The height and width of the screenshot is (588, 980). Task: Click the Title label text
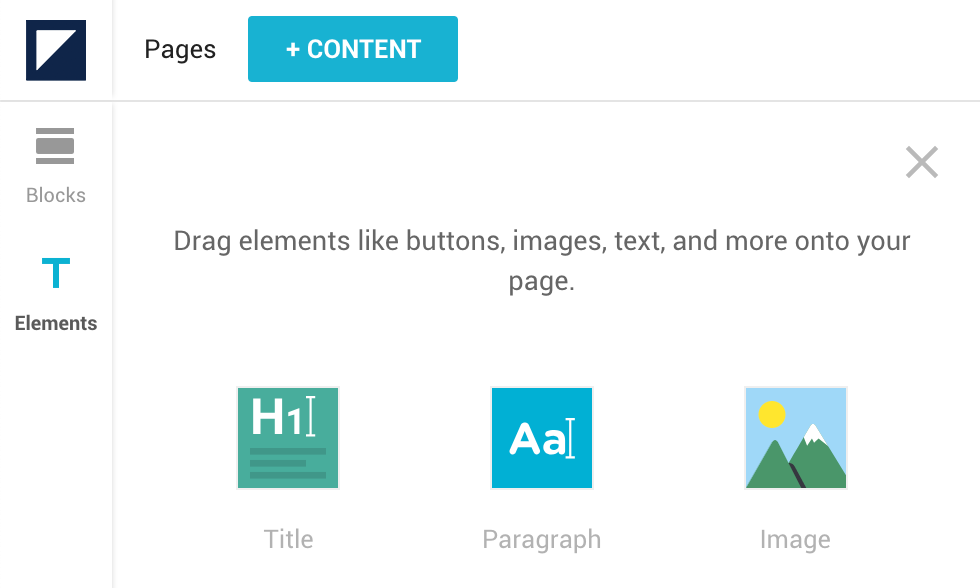[288, 539]
